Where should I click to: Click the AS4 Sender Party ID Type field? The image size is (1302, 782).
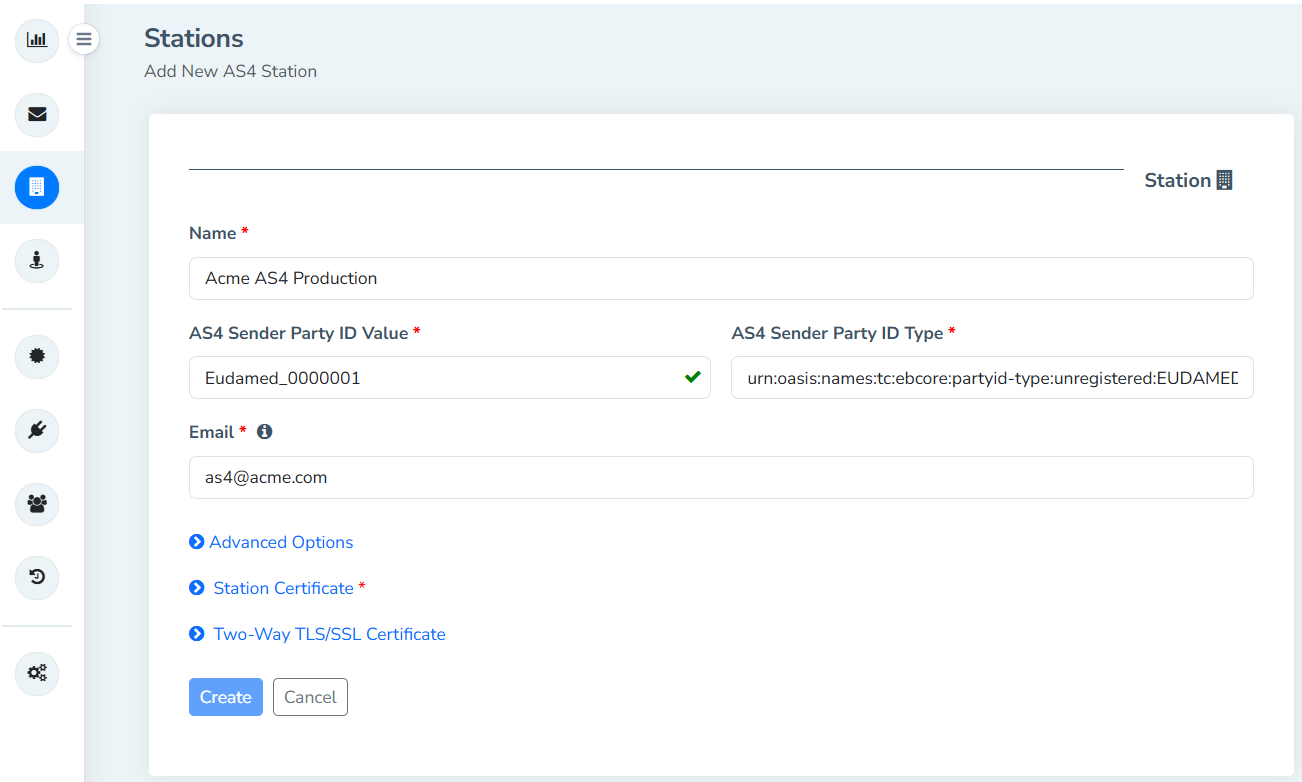coord(991,378)
